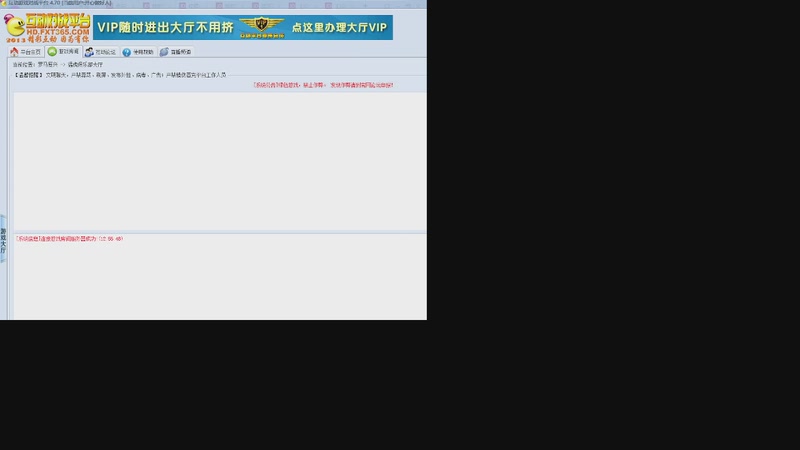800x450 pixels.
Task: Click the red system message in lower pane
Action: [69, 238]
